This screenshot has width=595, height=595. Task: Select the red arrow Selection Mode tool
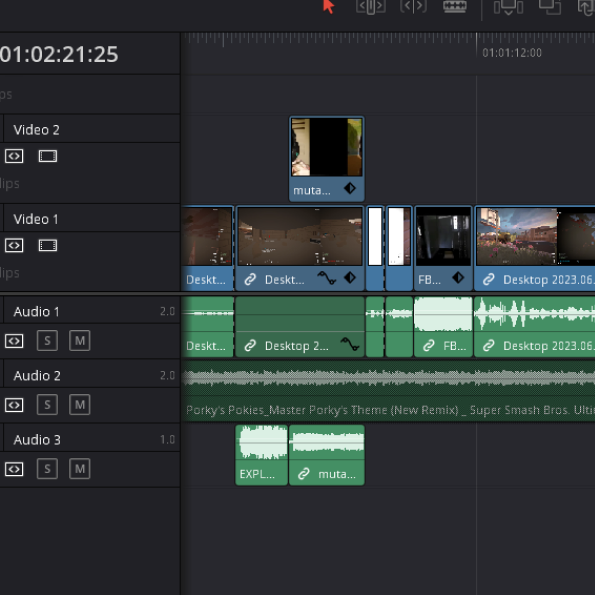tap(328, 6)
